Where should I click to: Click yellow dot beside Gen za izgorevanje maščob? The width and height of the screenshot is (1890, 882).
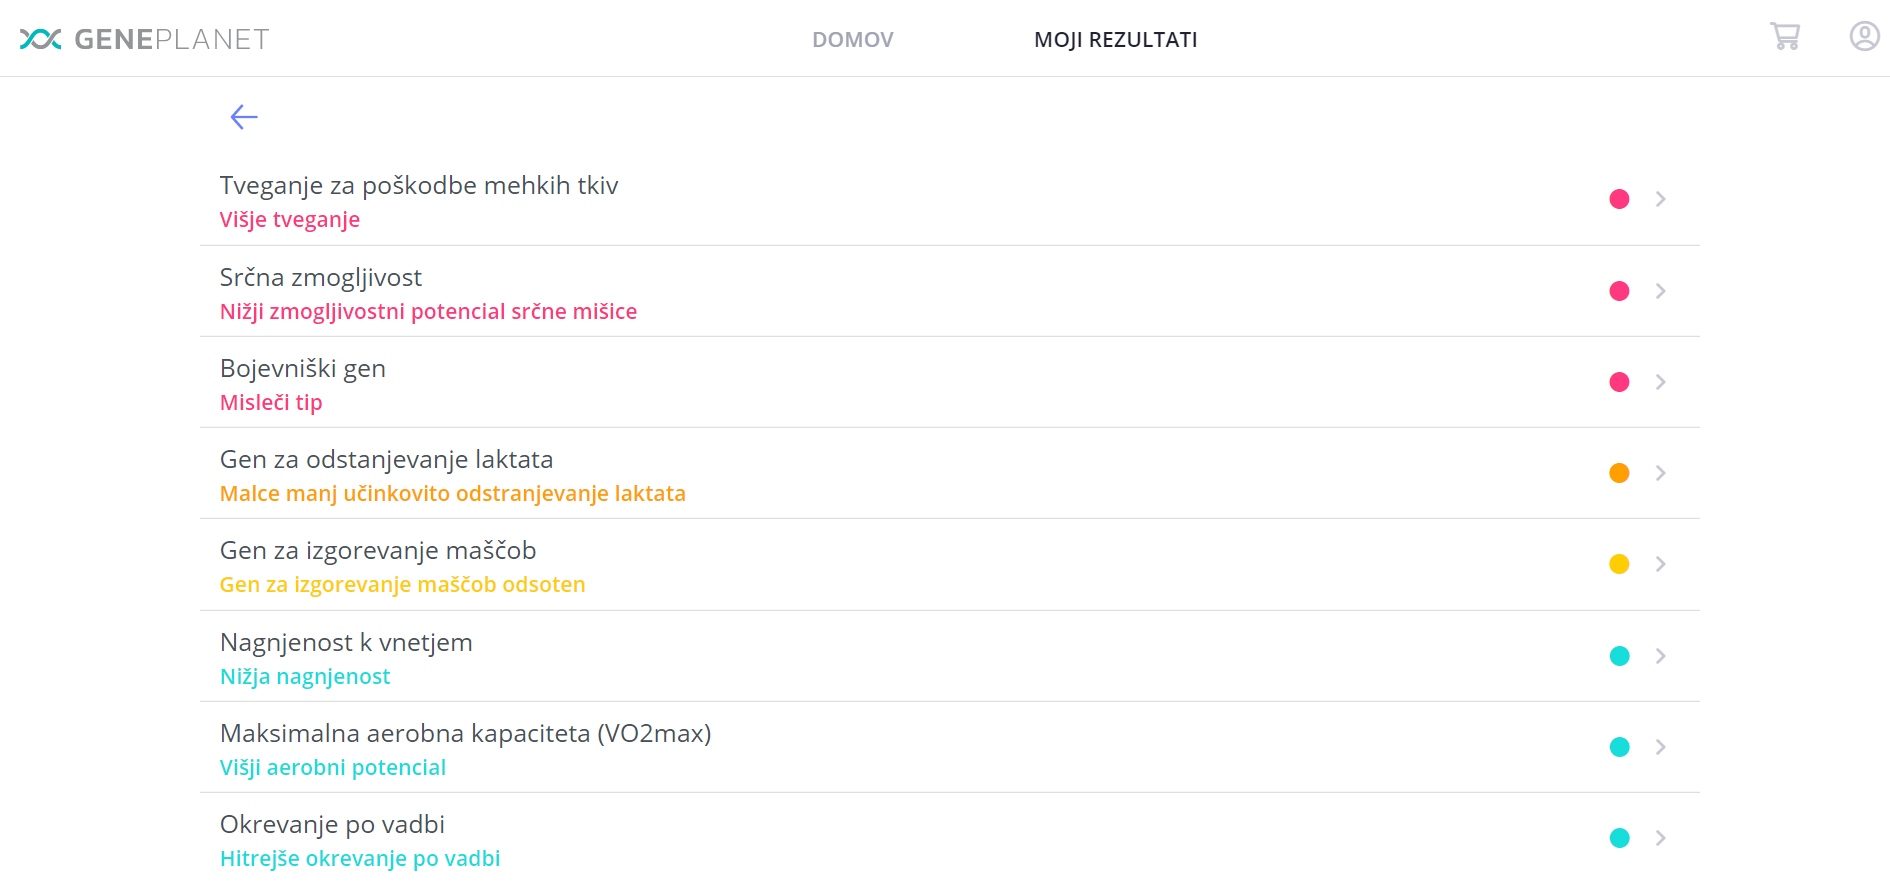pyautogui.click(x=1619, y=564)
